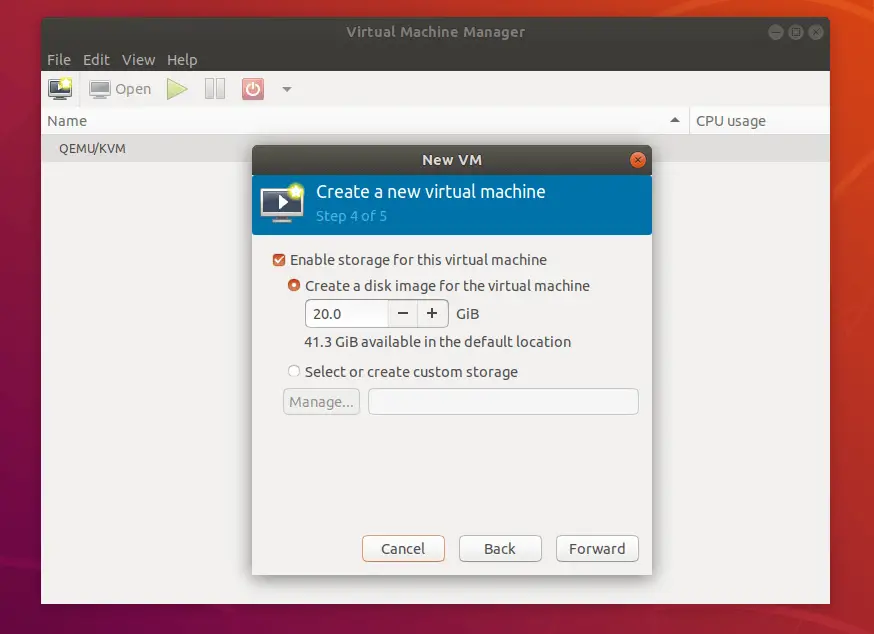
Task: Open the Edit menu
Action: coord(96,60)
